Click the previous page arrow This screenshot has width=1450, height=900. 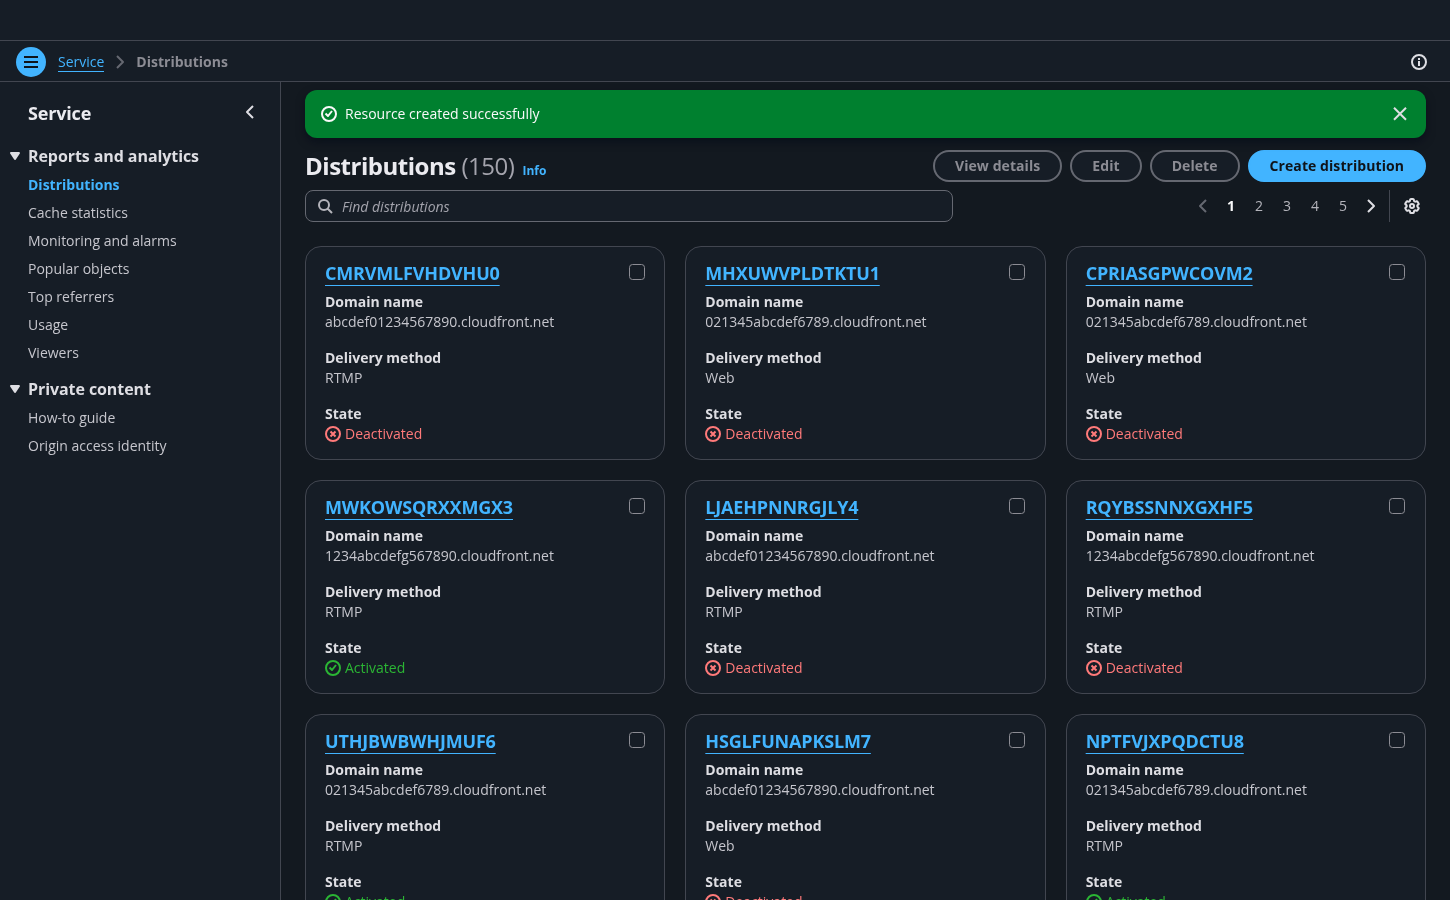point(1202,206)
